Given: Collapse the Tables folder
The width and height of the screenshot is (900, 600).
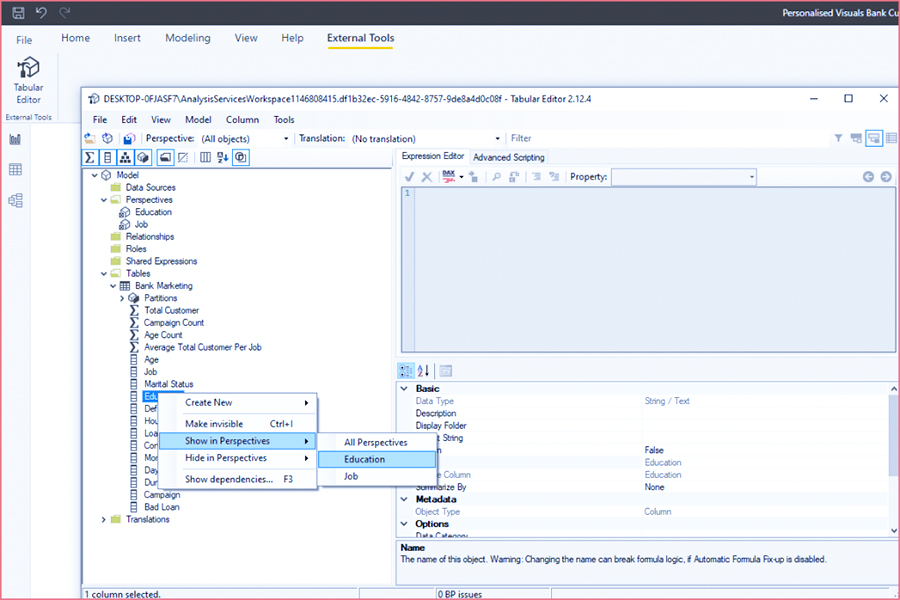Looking at the screenshot, I should pyautogui.click(x=104, y=273).
